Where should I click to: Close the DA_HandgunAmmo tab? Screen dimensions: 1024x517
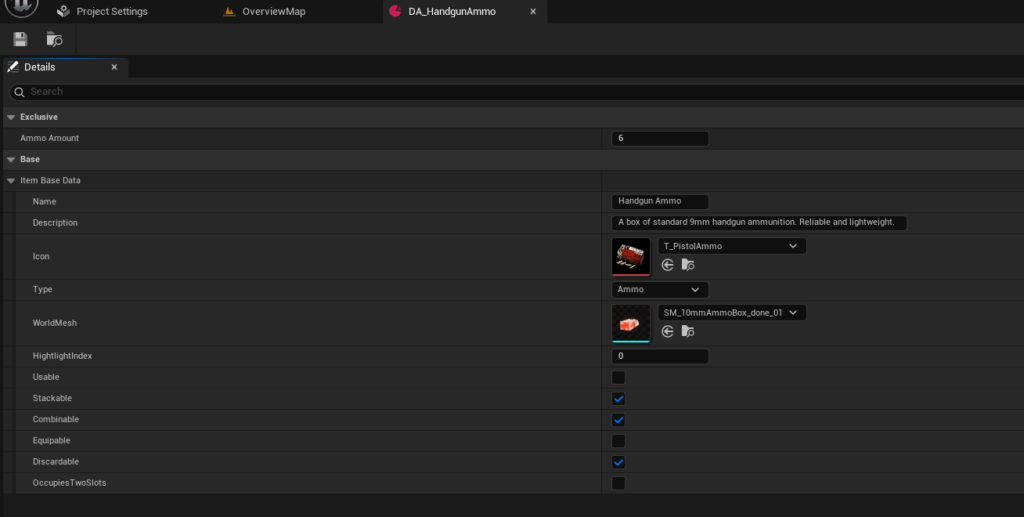coord(532,12)
